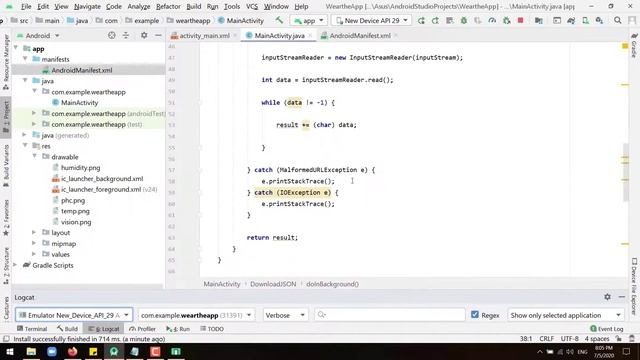The image size is (640, 360).
Task: Hide the Project panel with minus icon
Action: click(158, 36)
